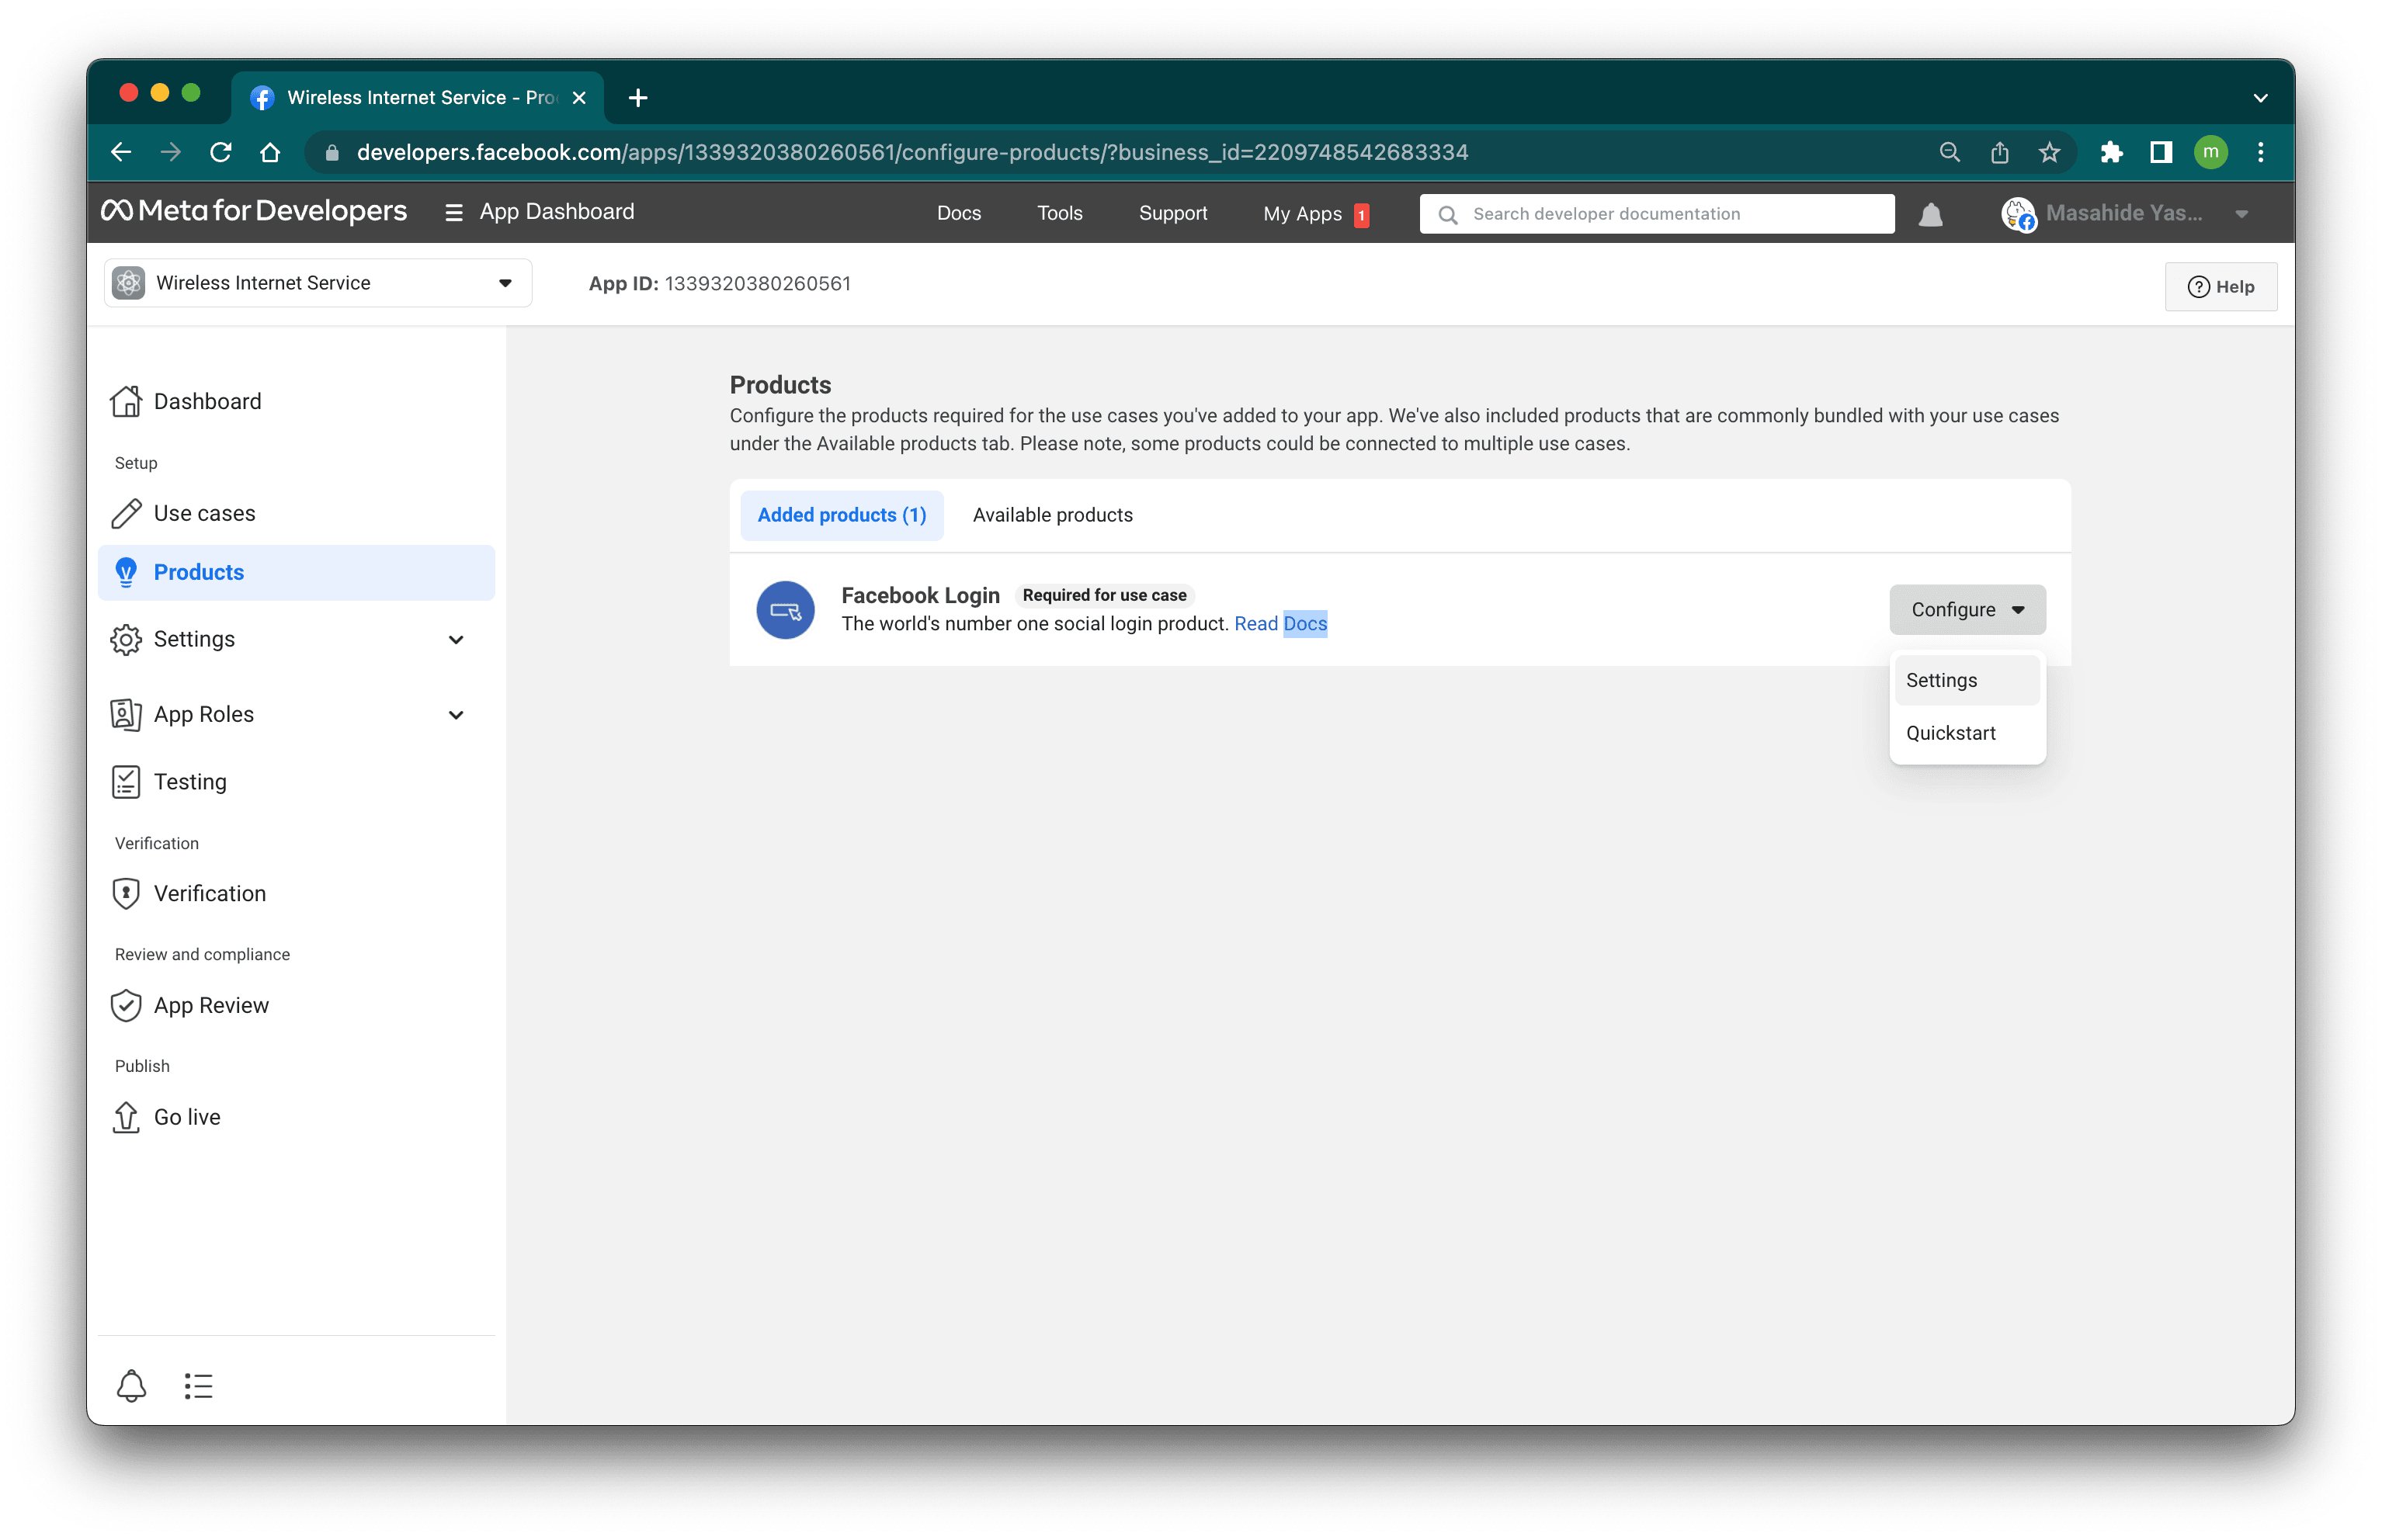Open the tab search chevron in title bar

coord(2260,98)
